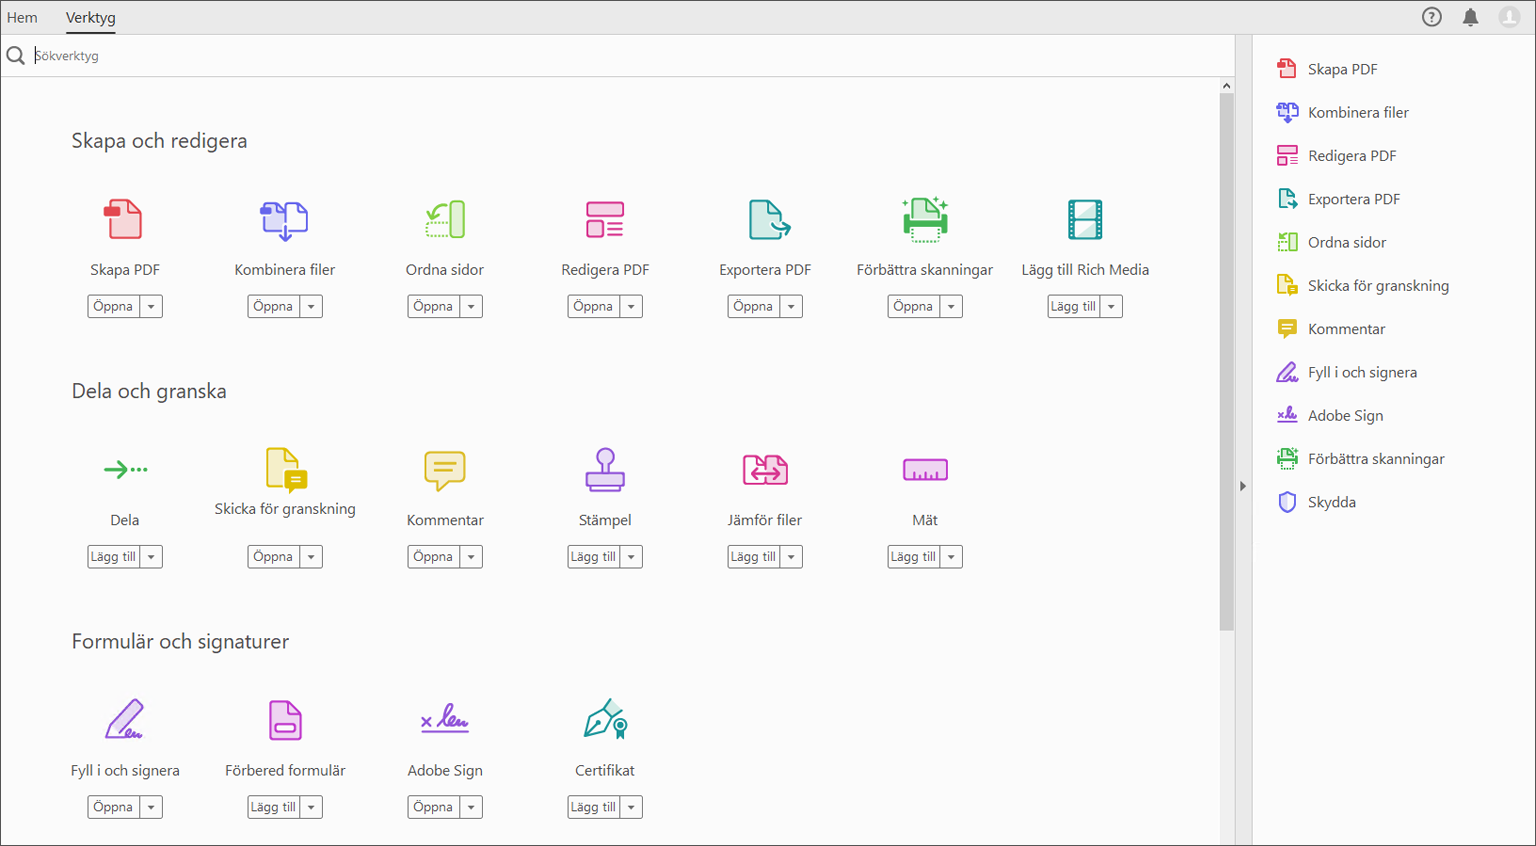Click Lägg till under Mät
The image size is (1536, 846).
[x=914, y=557]
